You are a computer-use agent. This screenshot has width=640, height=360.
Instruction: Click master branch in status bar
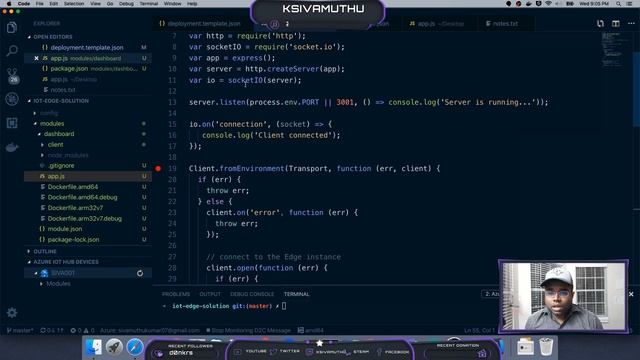pyautogui.click(x=20, y=330)
